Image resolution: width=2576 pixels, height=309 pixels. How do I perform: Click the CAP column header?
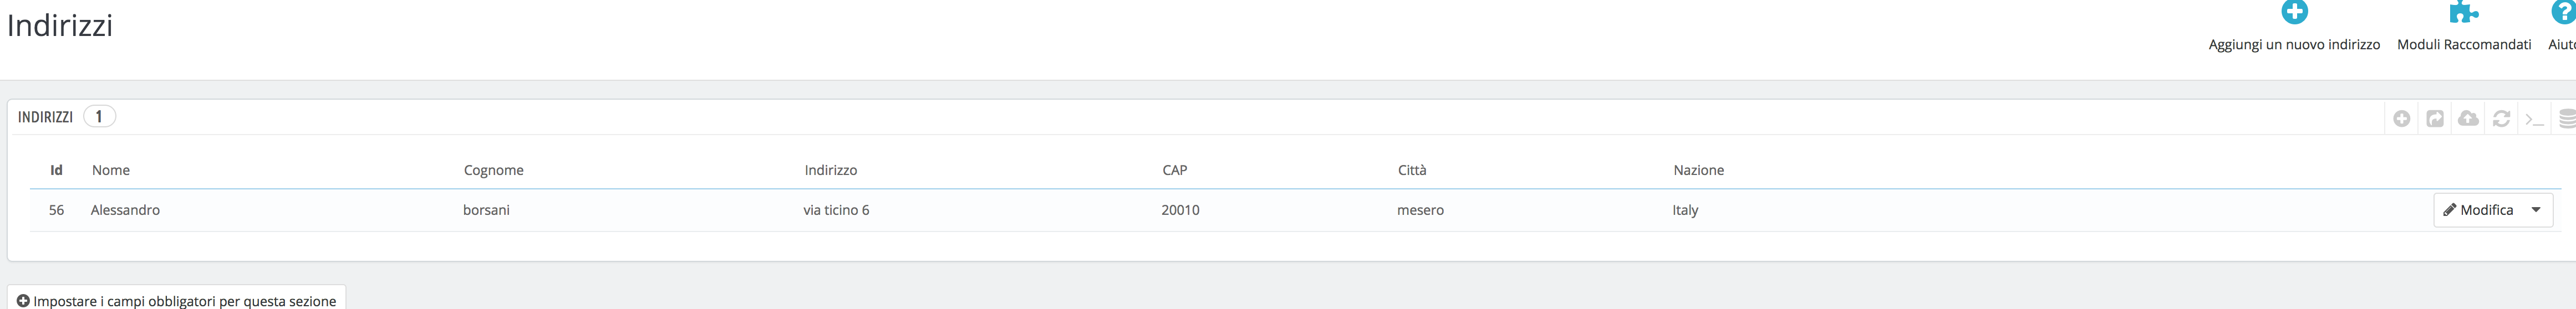(x=1174, y=170)
